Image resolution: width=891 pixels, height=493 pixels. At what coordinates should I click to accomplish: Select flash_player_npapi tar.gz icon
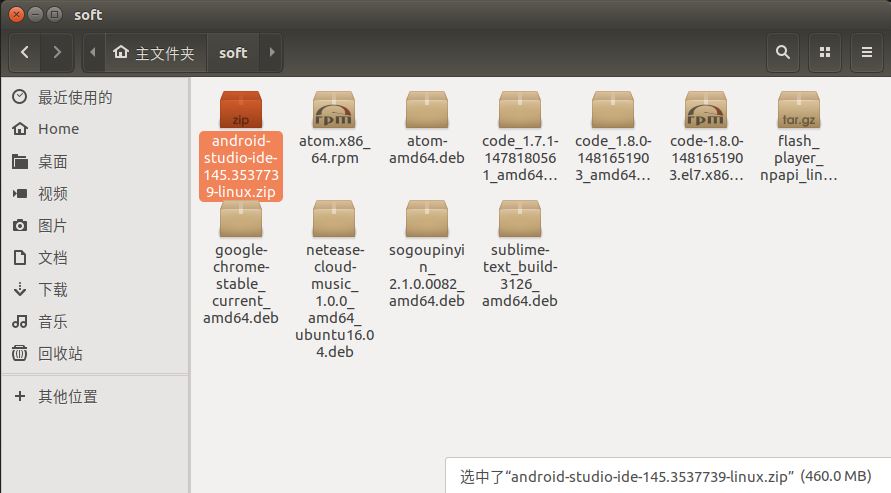click(x=799, y=110)
